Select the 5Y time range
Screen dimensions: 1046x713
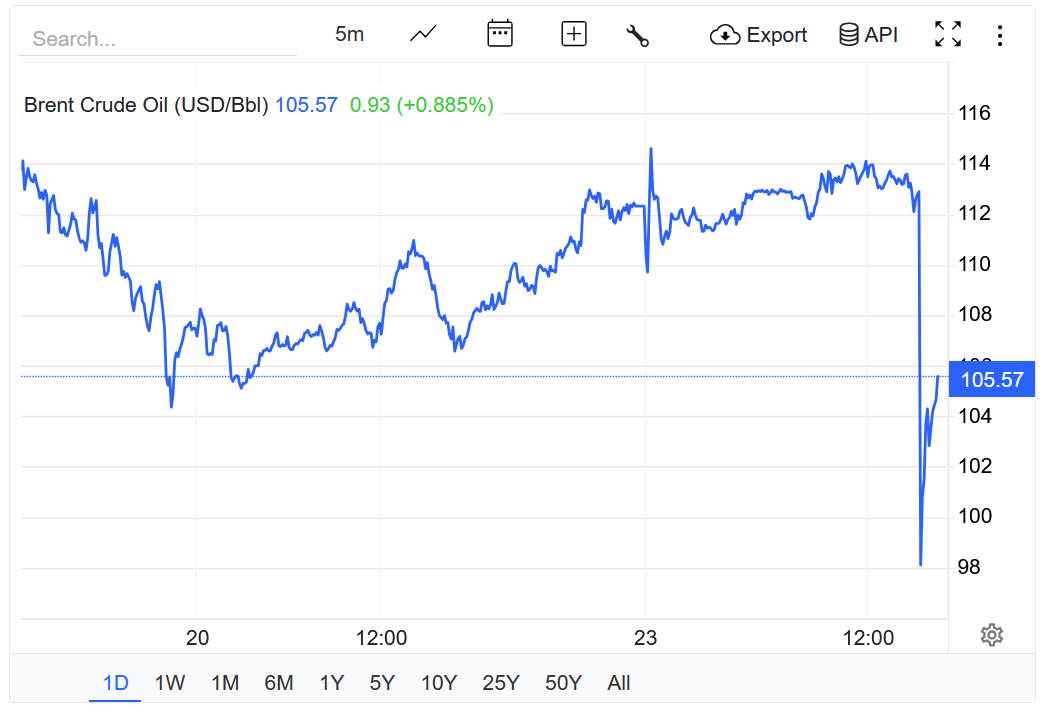(x=382, y=683)
